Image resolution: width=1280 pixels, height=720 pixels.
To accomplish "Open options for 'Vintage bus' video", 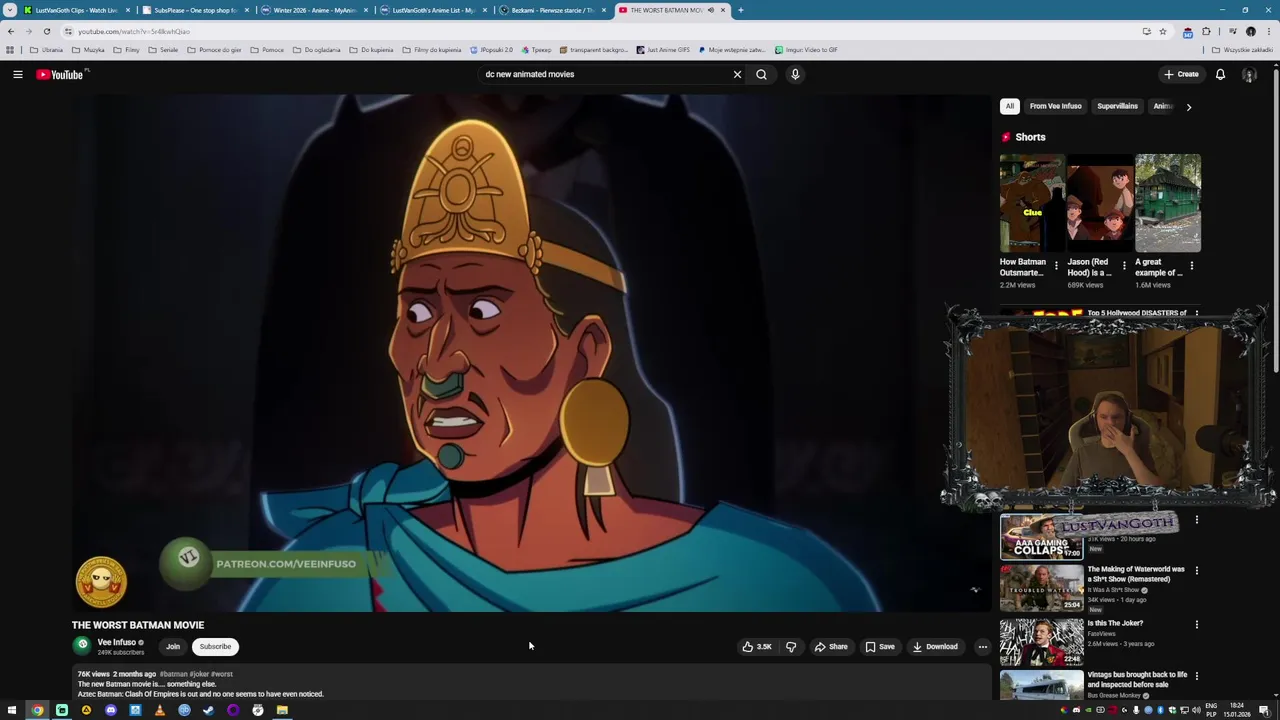I will [x=1196, y=675].
